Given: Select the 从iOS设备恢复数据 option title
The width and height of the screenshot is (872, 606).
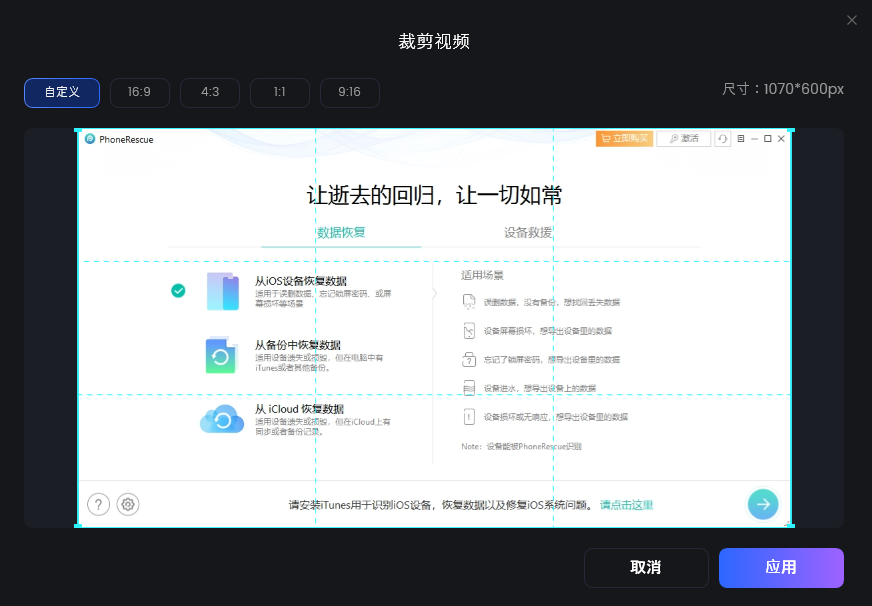Looking at the screenshot, I should coord(301,281).
